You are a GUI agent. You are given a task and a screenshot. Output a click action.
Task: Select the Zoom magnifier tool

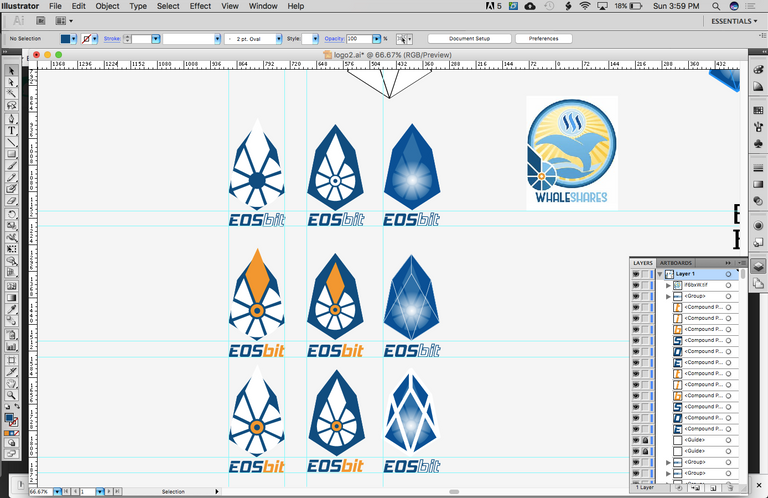point(11,395)
